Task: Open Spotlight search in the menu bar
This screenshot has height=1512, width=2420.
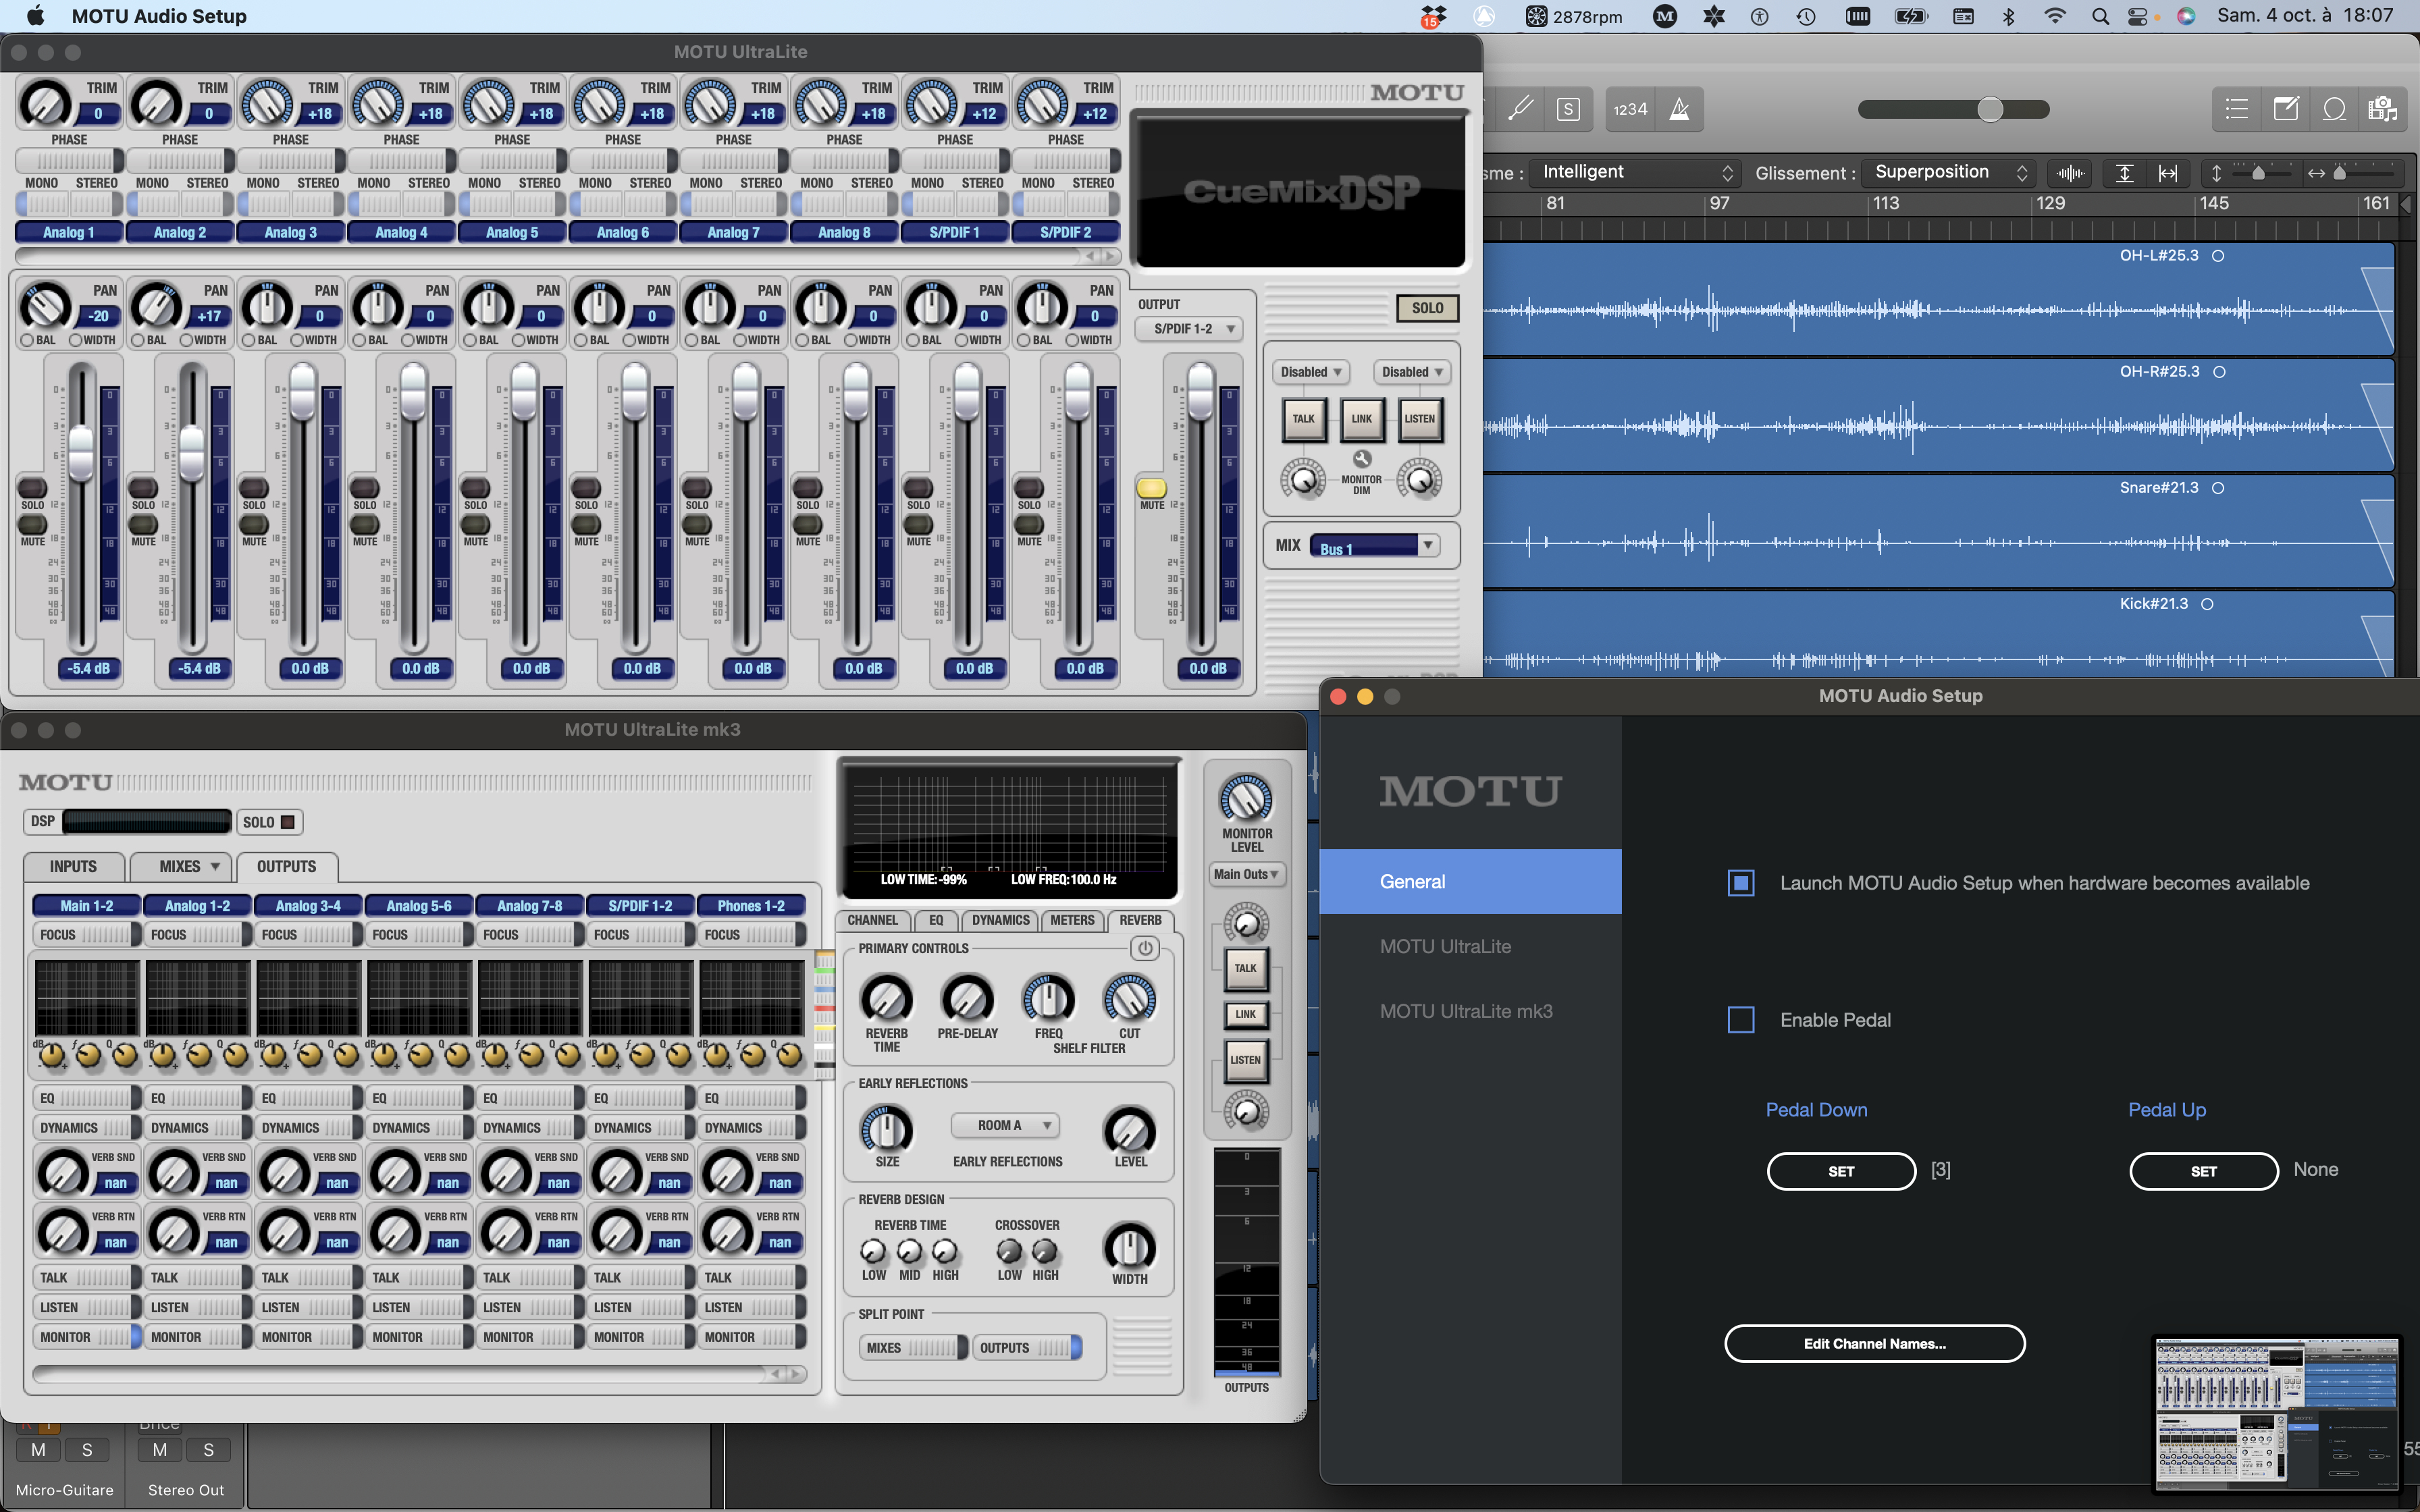Action: coord(2100,16)
